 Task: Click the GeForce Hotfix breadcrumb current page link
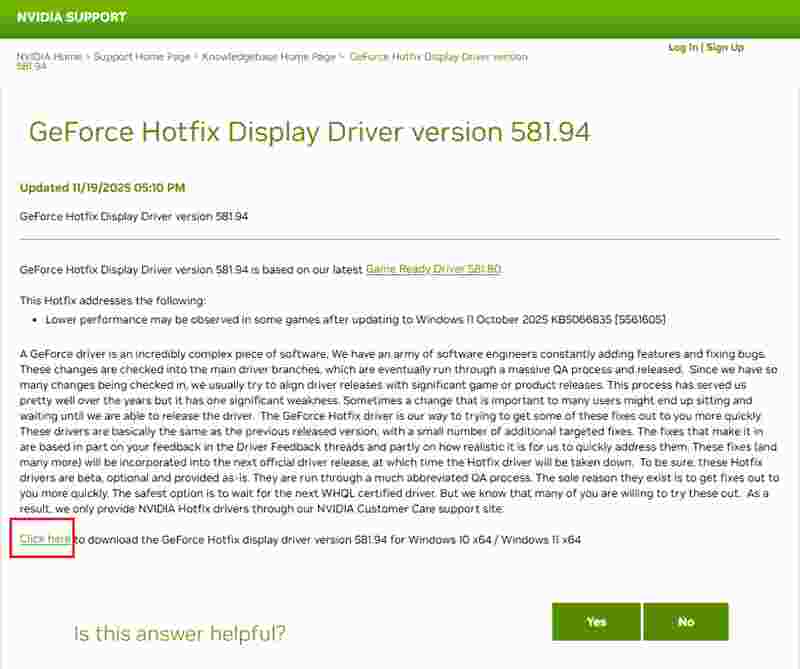tap(438, 57)
